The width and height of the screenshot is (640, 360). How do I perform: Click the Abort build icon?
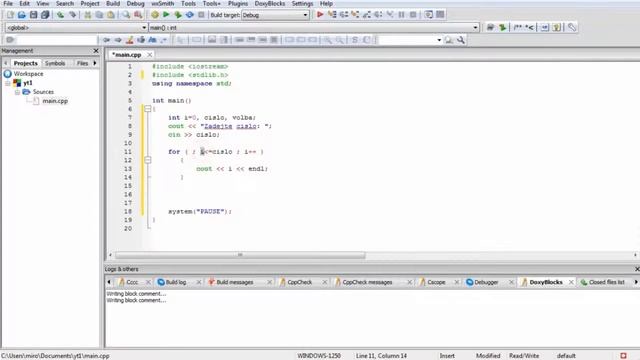tap(201, 15)
